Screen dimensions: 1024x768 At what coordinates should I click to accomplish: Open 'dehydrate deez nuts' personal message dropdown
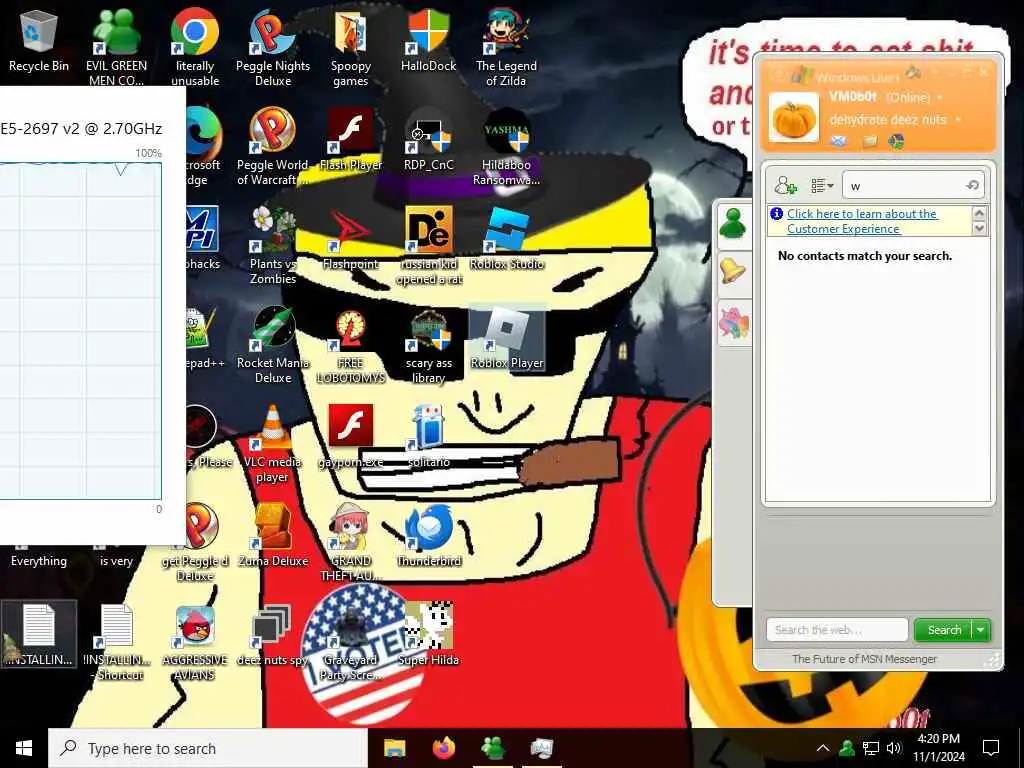(x=958, y=120)
